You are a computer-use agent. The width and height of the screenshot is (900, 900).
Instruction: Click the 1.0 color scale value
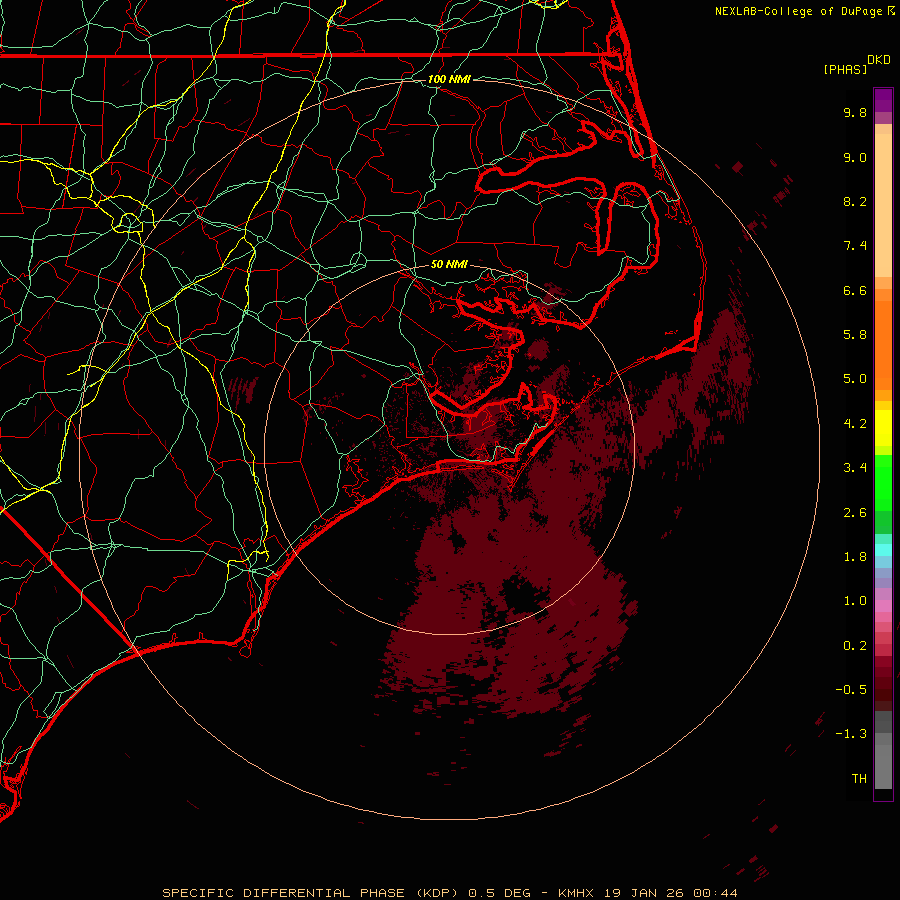(x=855, y=601)
